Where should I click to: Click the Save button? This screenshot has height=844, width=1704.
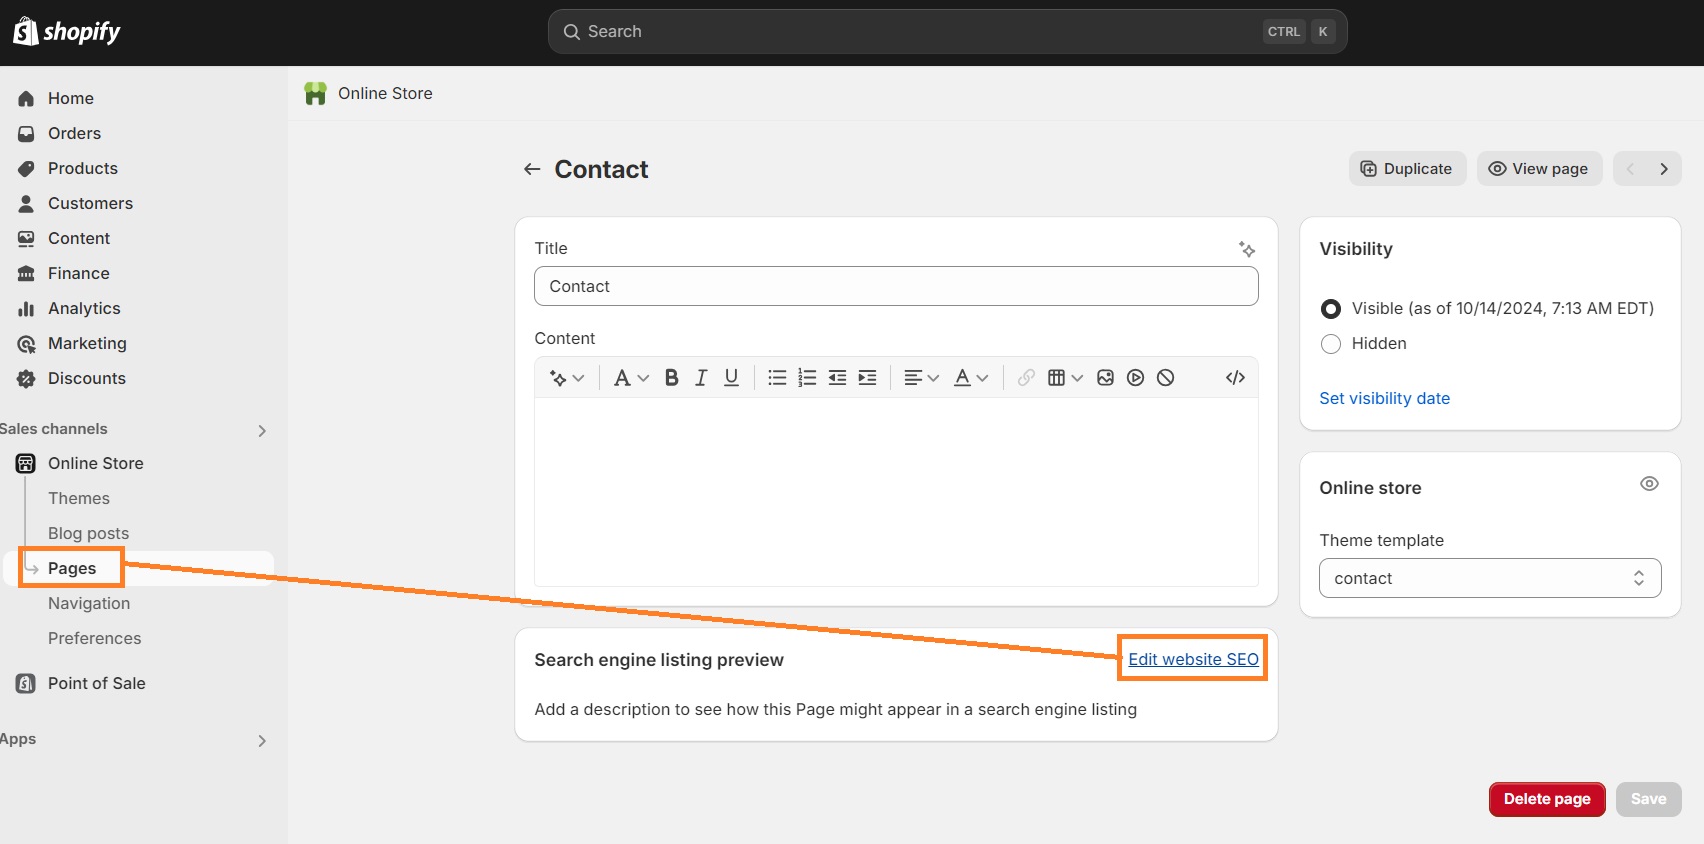point(1648,799)
